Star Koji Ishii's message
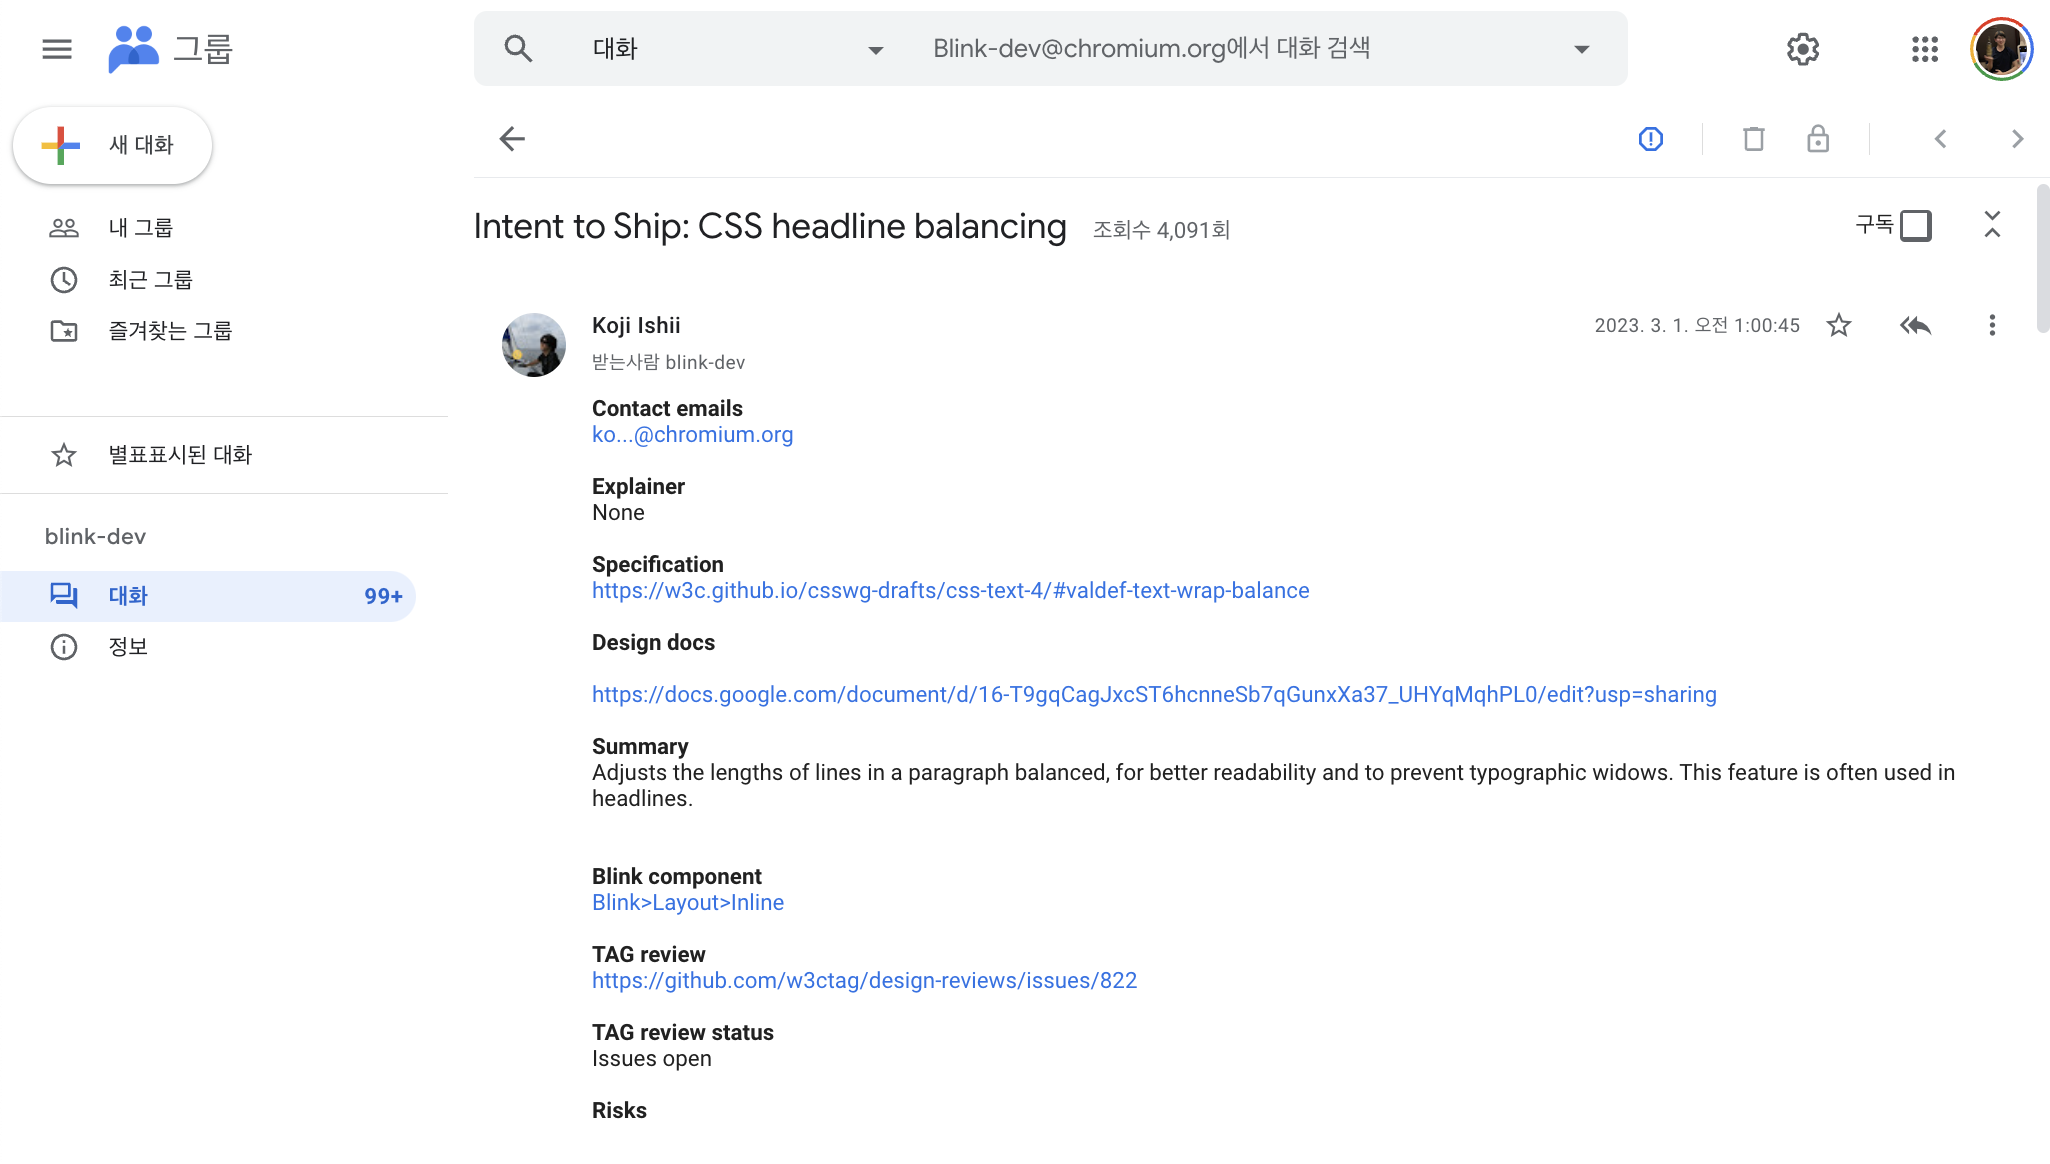The image size is (2050, 1164). [1838, 326]
